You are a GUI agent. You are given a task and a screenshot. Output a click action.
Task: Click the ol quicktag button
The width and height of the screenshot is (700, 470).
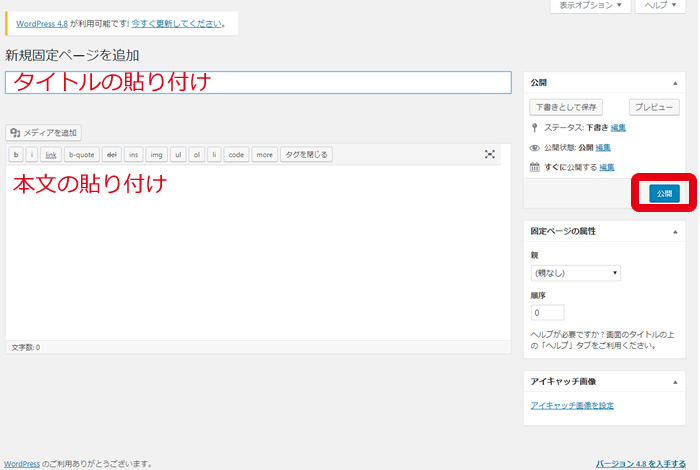(x=197, y=154)
